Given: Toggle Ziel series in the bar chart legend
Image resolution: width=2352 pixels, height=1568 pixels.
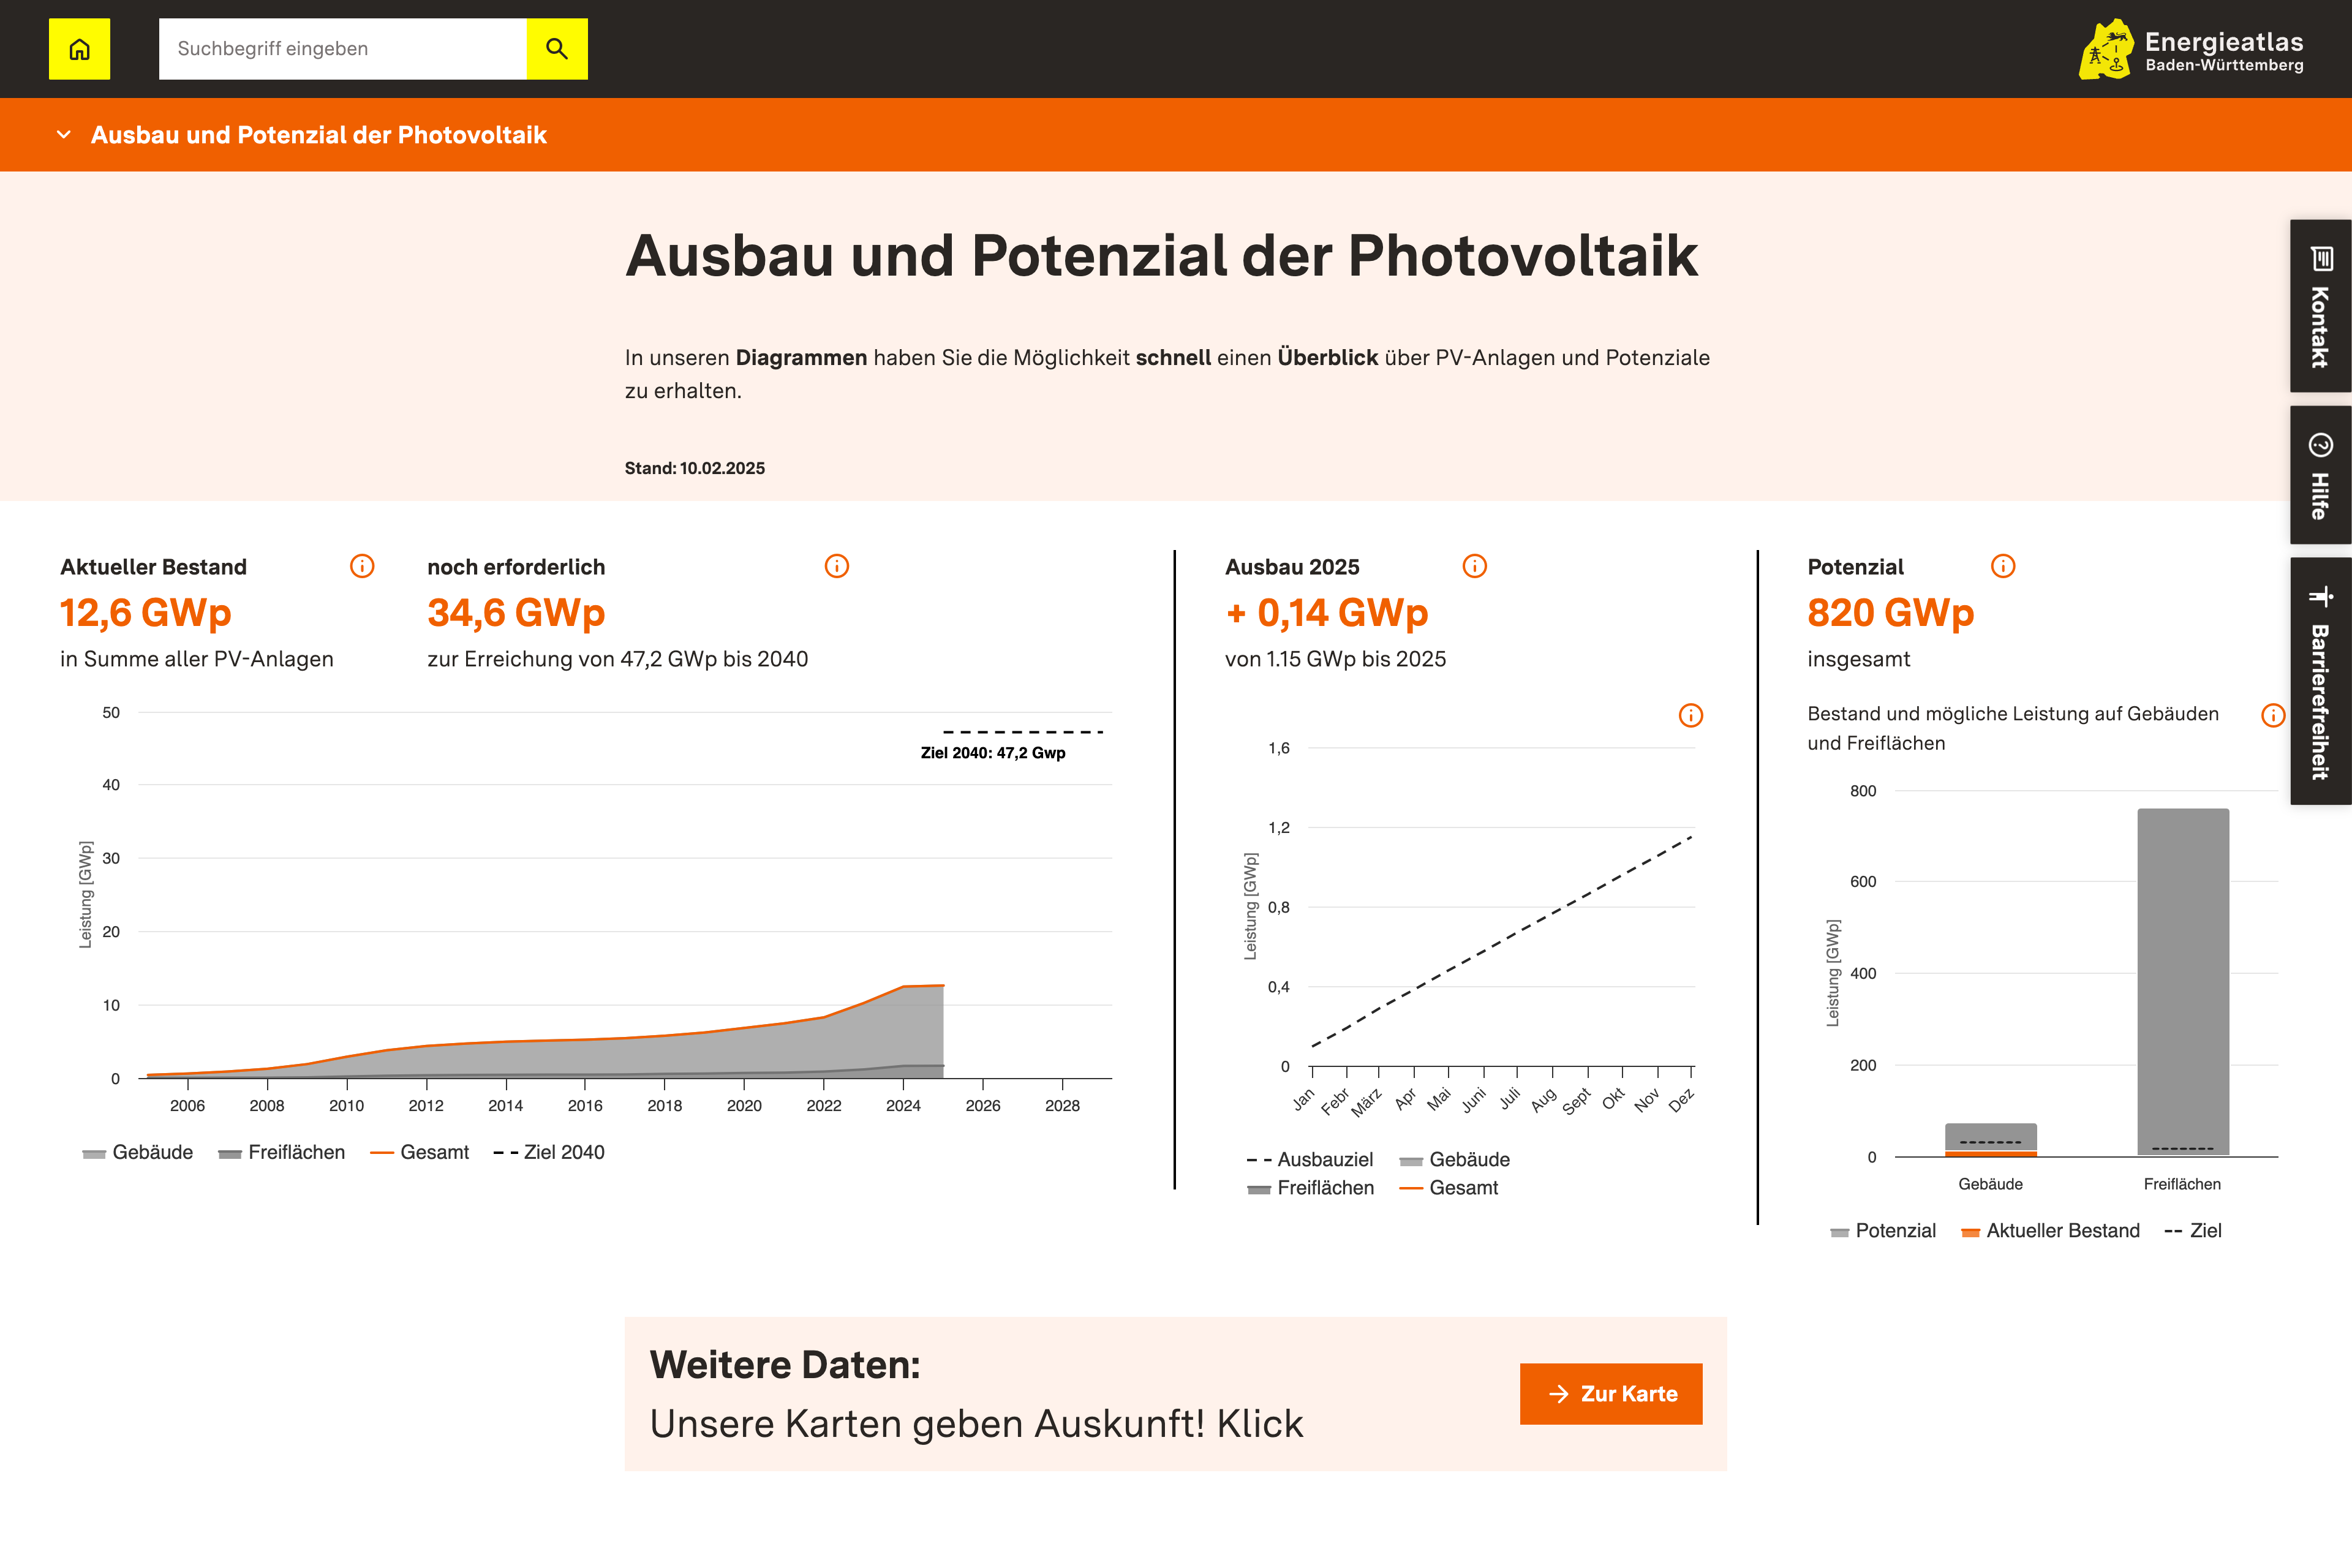Looking at the screenshot, I should [2193, 1231].
